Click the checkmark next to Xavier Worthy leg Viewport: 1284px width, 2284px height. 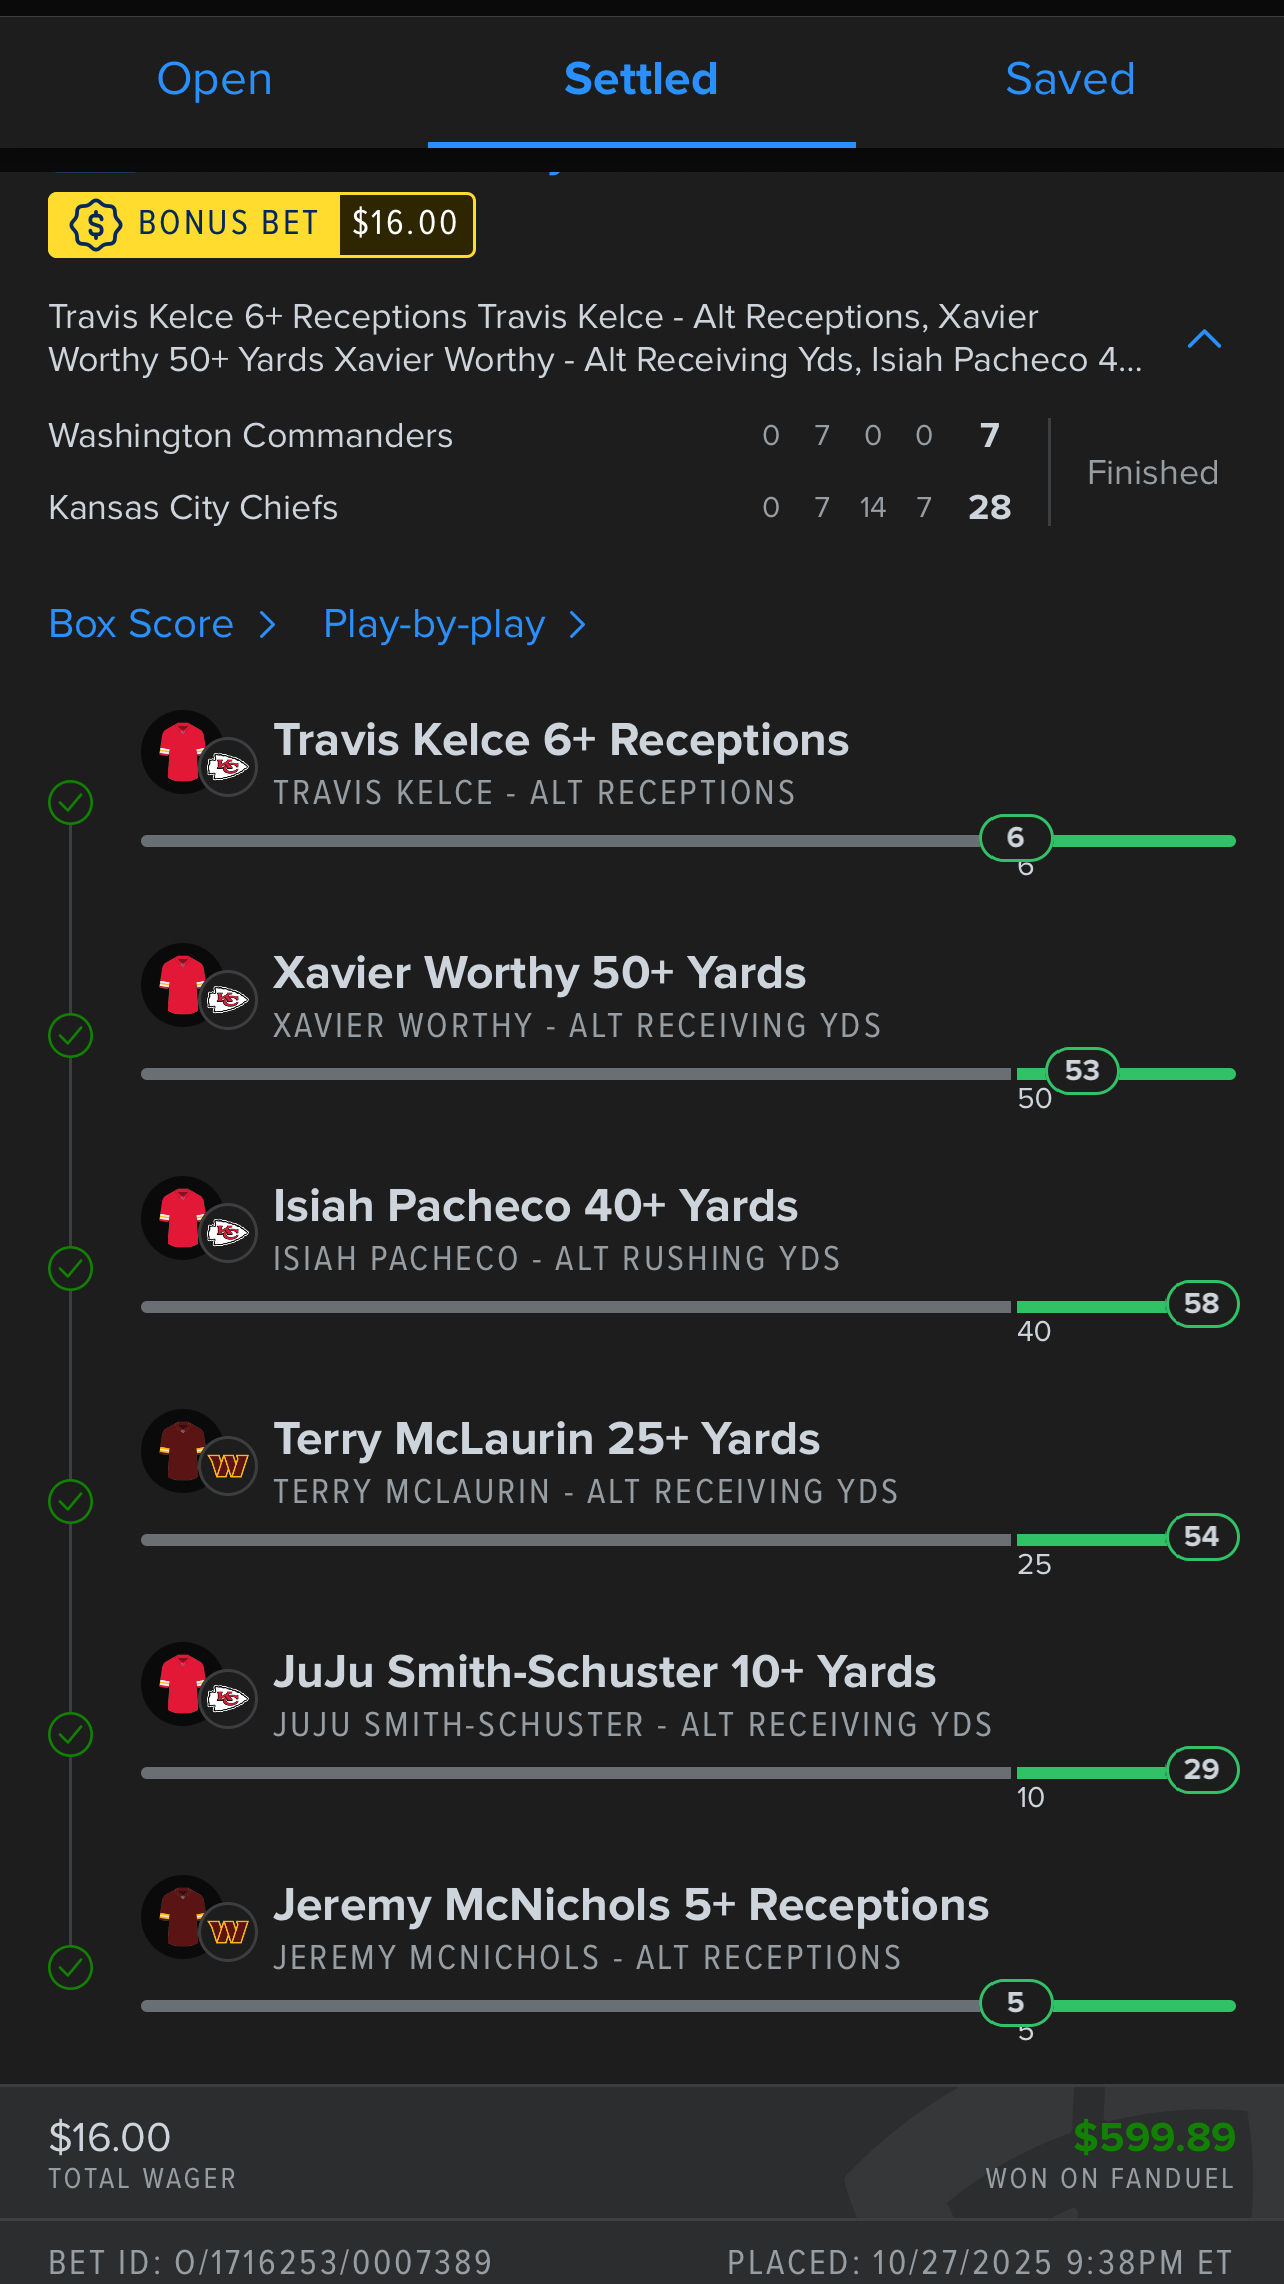coord(71,1035)
